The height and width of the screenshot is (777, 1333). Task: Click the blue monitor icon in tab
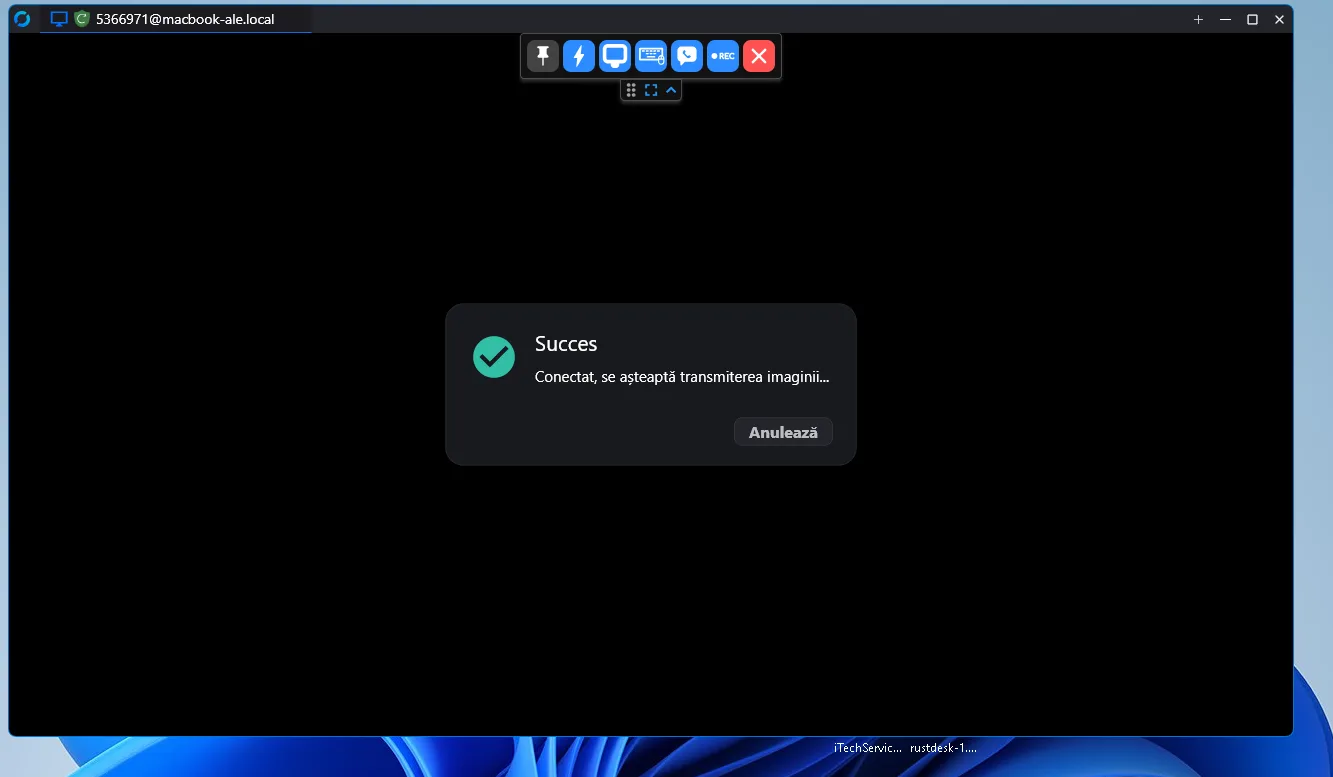(59, 19)
